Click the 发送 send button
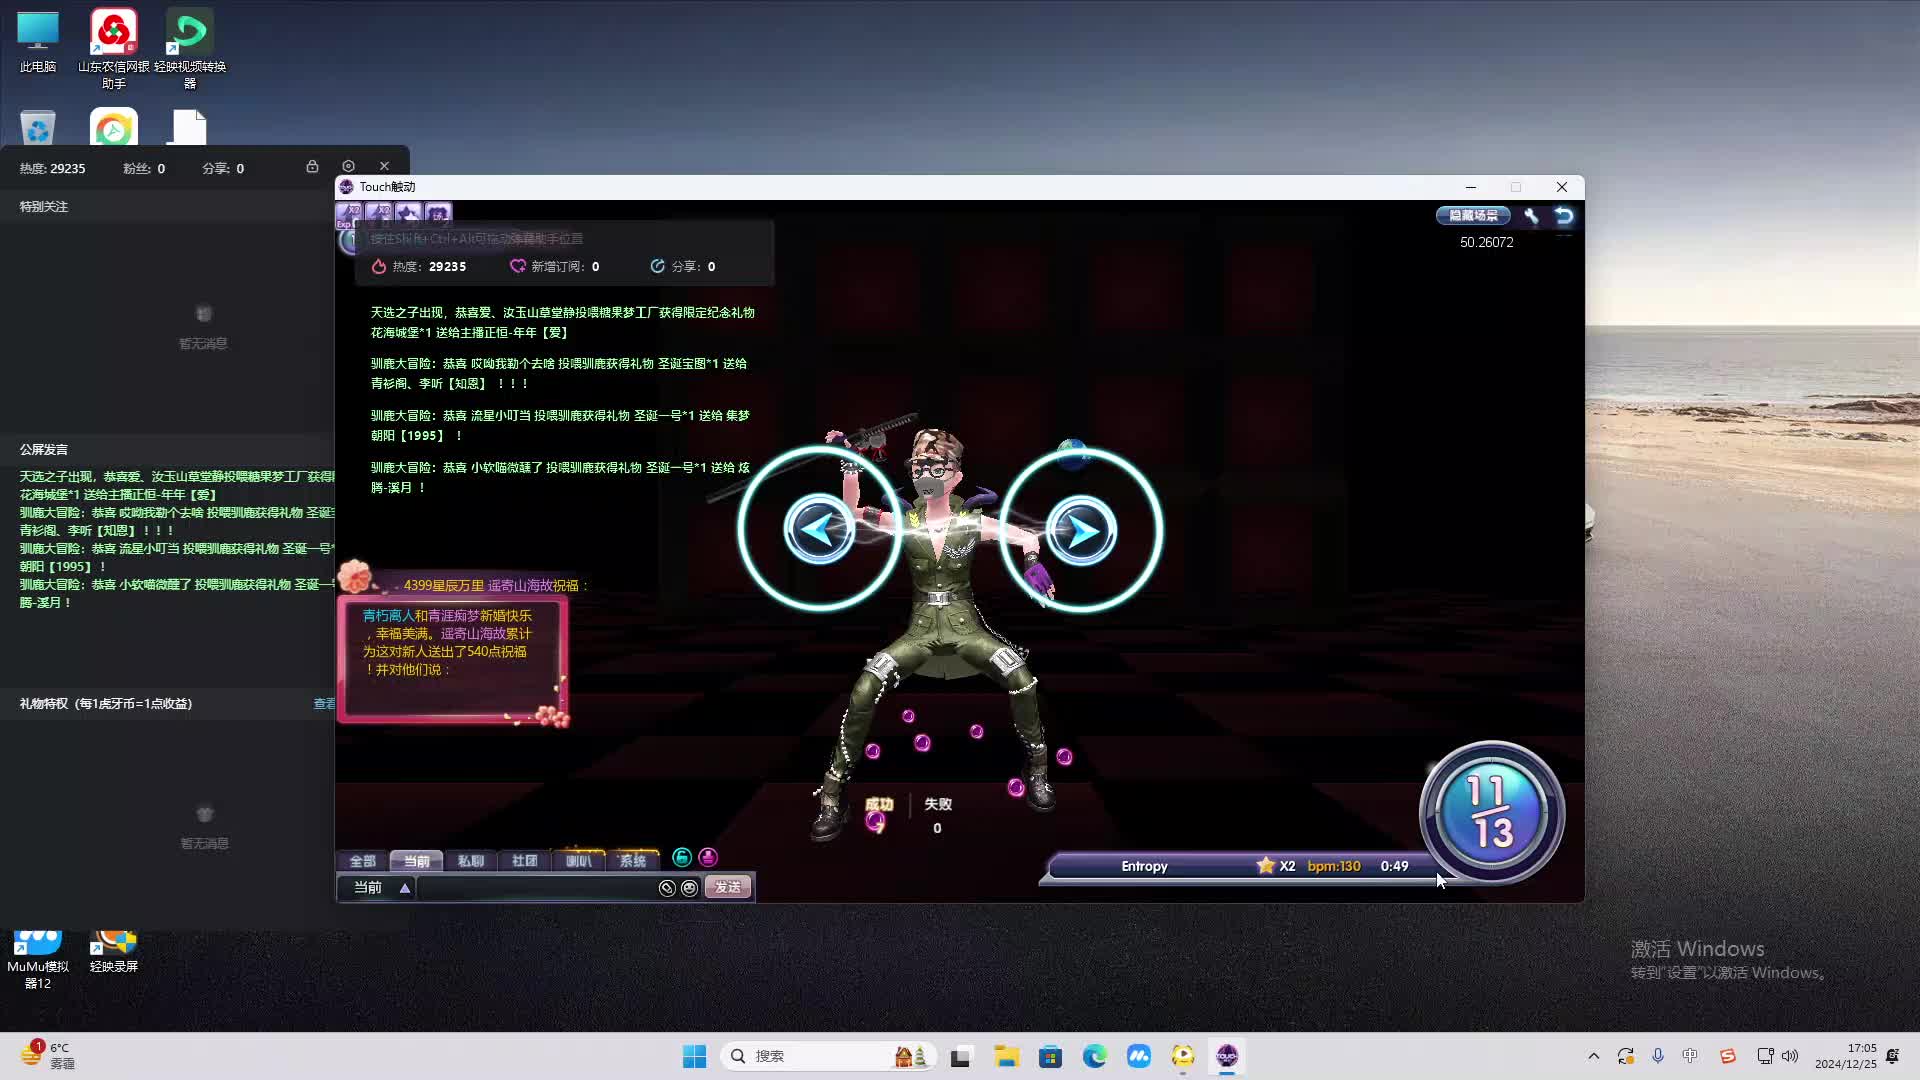 click(x=728, y=888)
